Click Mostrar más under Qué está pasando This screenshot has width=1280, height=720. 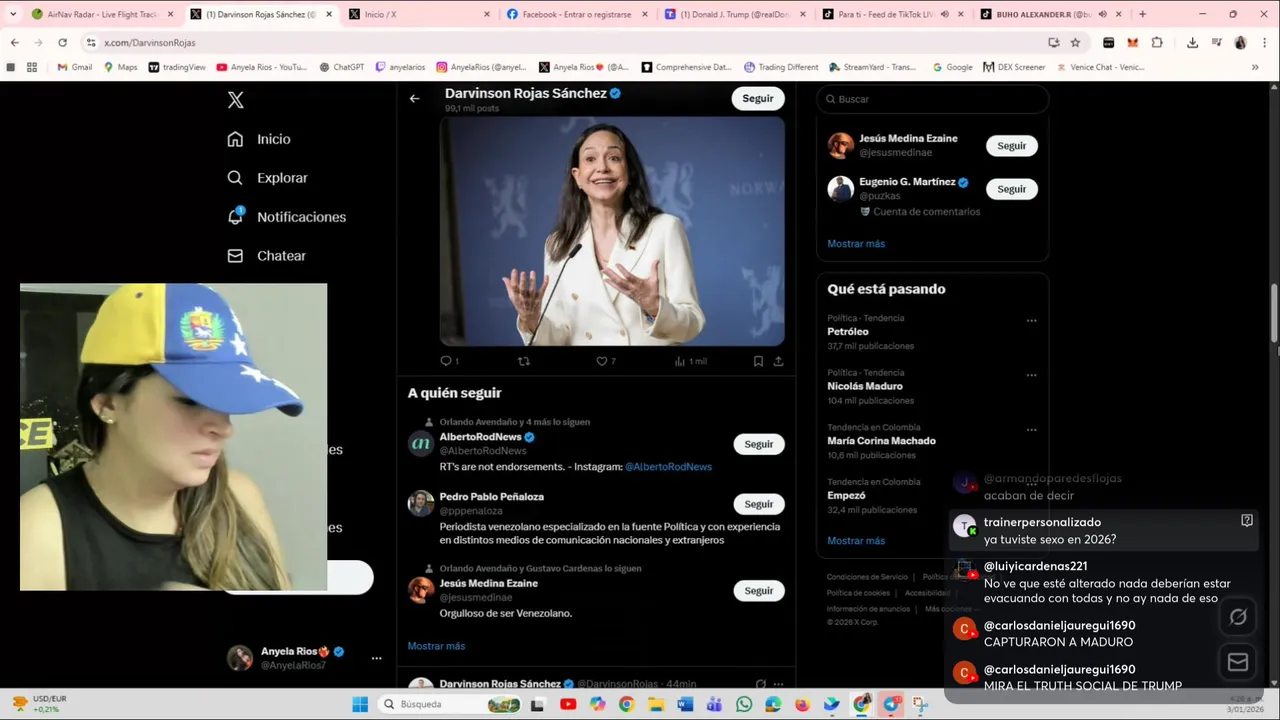click(856, 541)
